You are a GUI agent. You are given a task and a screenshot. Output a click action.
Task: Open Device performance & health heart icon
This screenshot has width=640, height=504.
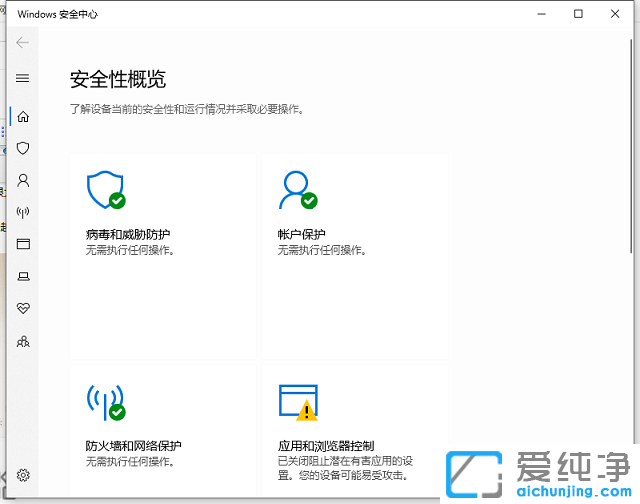click(23, 308)
